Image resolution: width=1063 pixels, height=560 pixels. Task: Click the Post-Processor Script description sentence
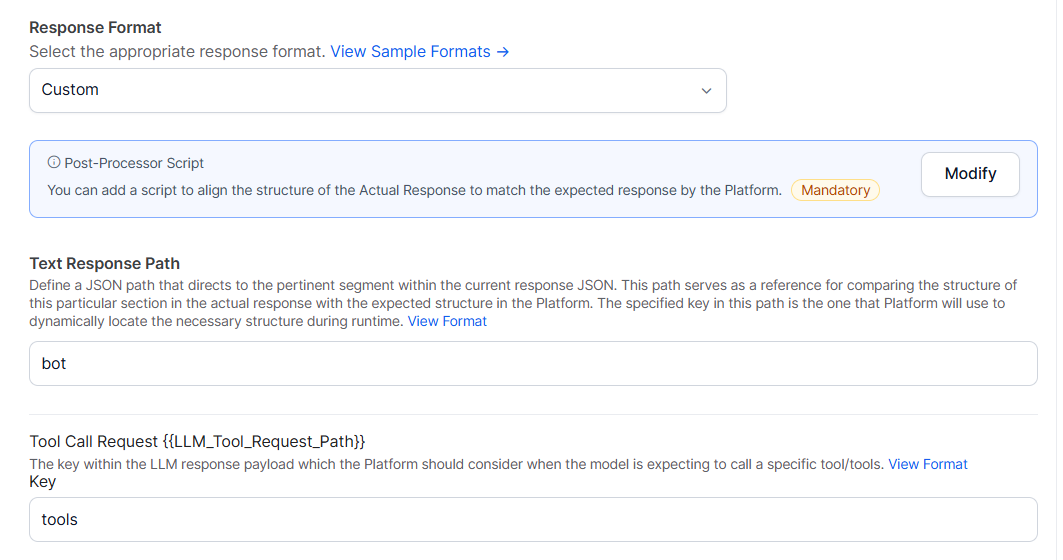click(414, 190)
